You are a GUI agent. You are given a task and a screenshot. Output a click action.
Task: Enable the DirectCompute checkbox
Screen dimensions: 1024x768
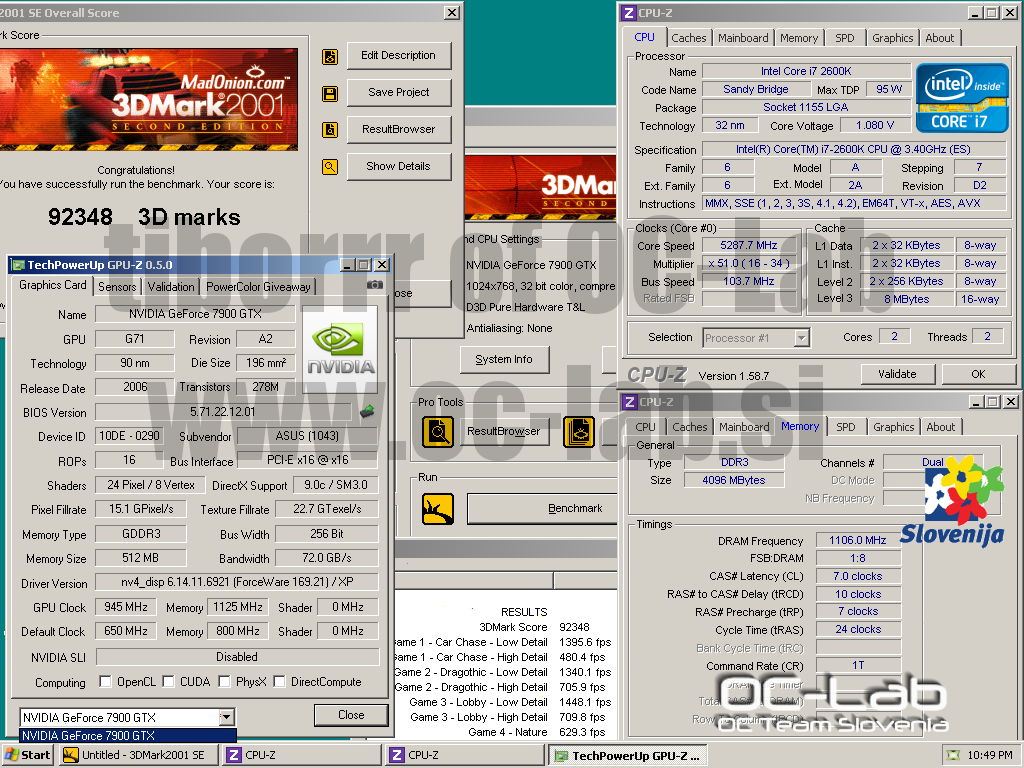[279, 682]
